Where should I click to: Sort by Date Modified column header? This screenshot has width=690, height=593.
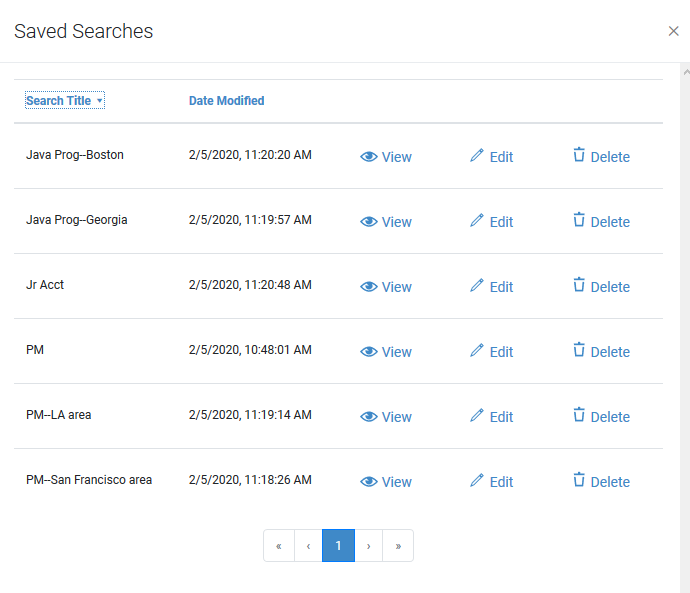click(x=226, y=101)
